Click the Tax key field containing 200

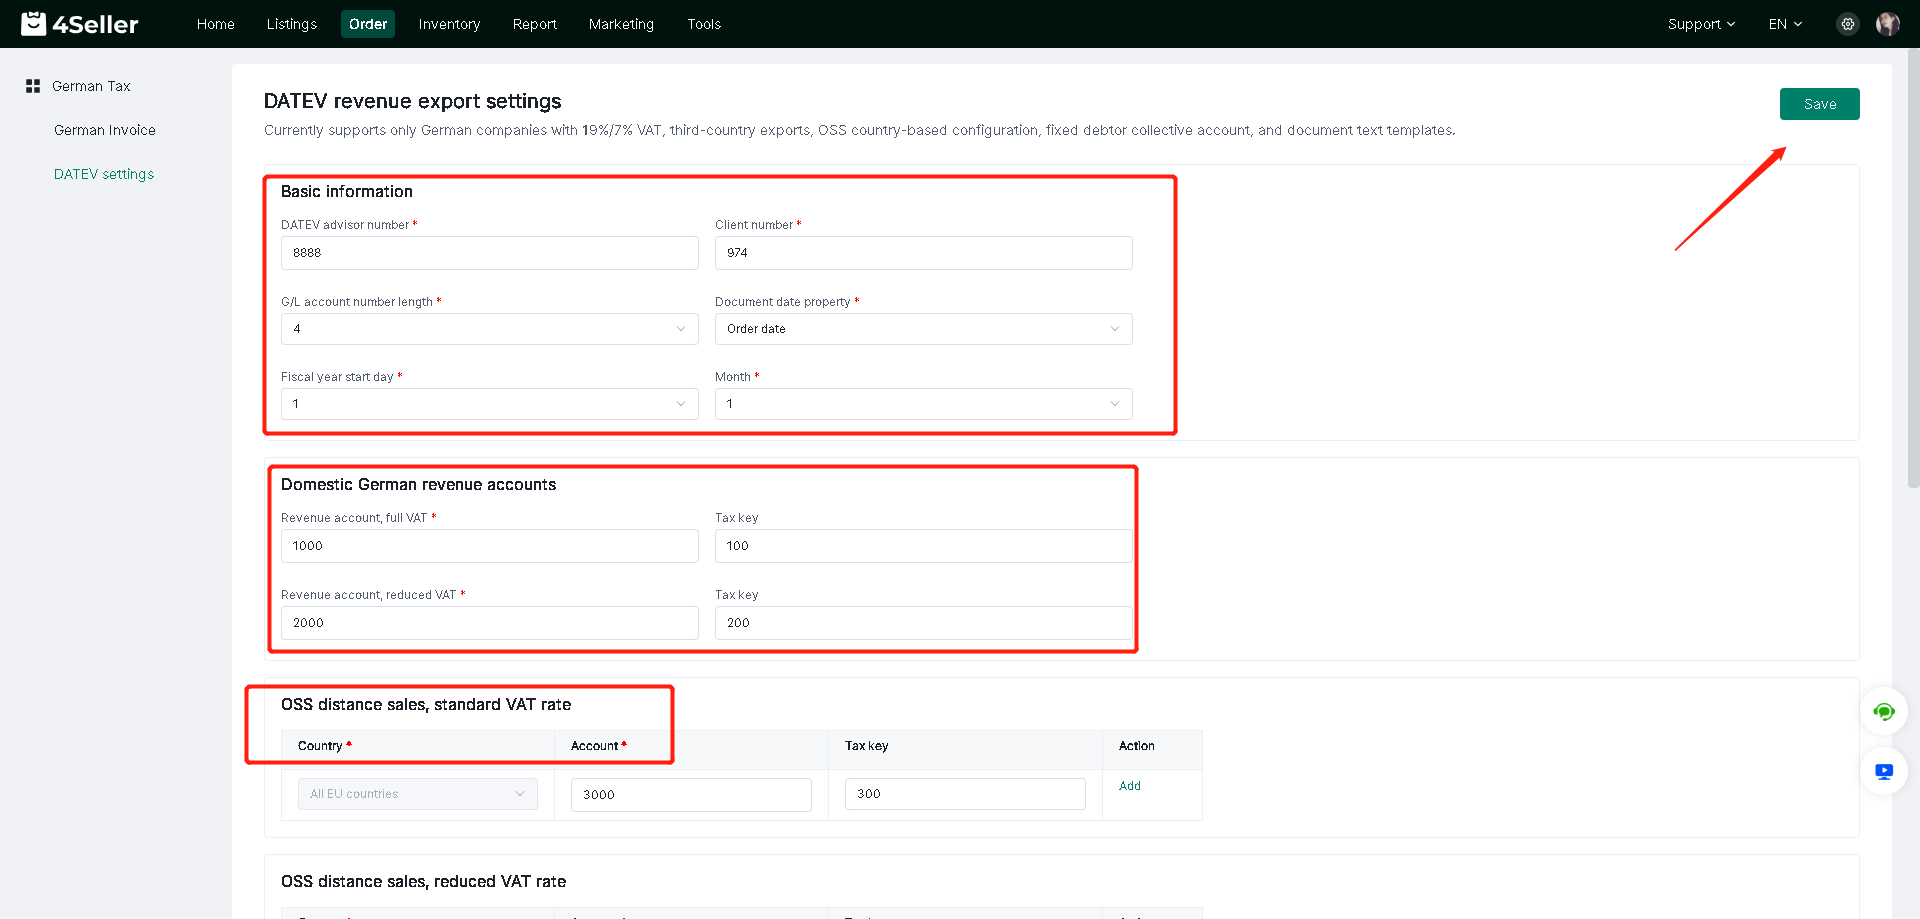[924, 623]
